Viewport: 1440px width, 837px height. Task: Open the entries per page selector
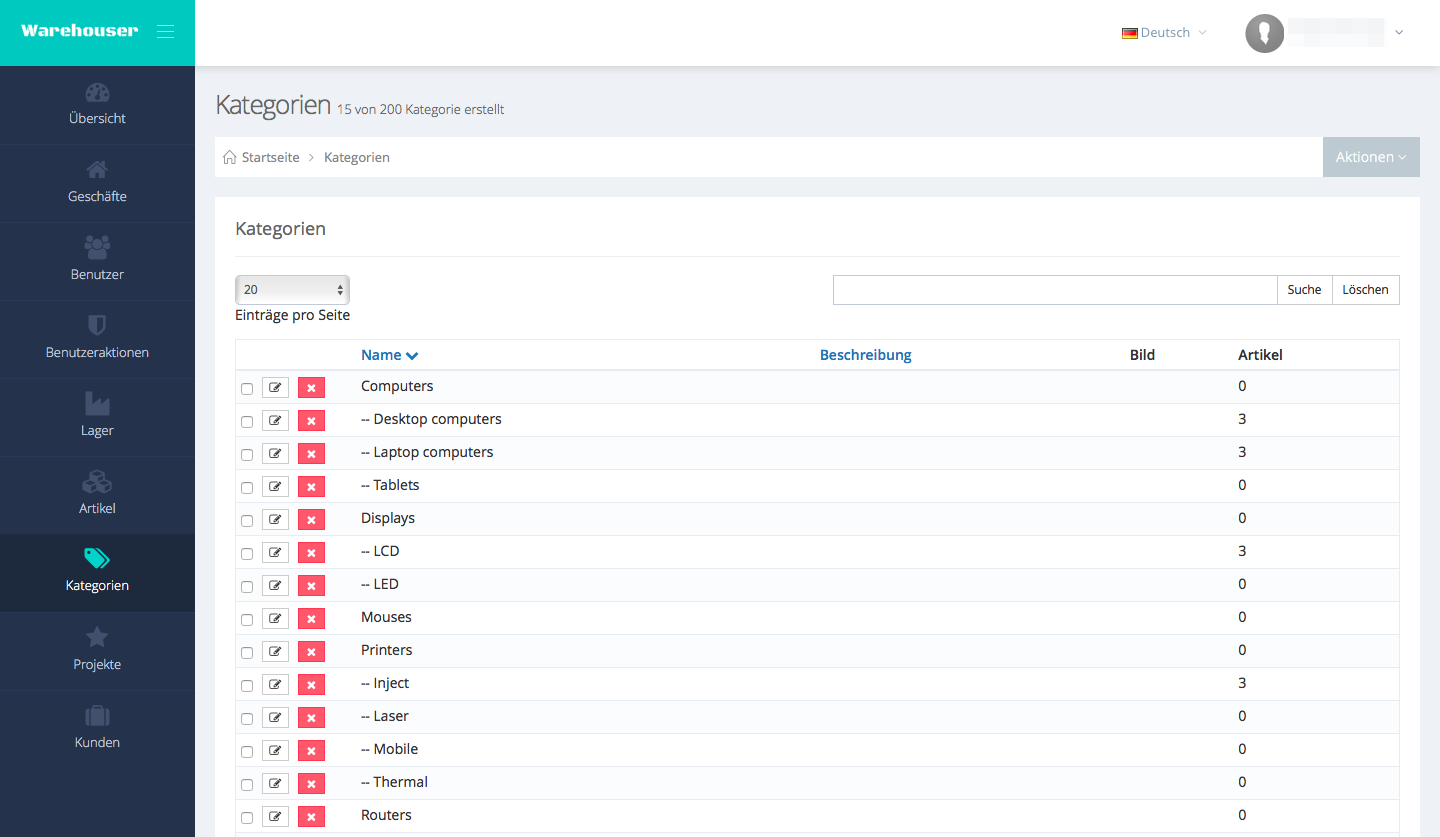point(292,290)
